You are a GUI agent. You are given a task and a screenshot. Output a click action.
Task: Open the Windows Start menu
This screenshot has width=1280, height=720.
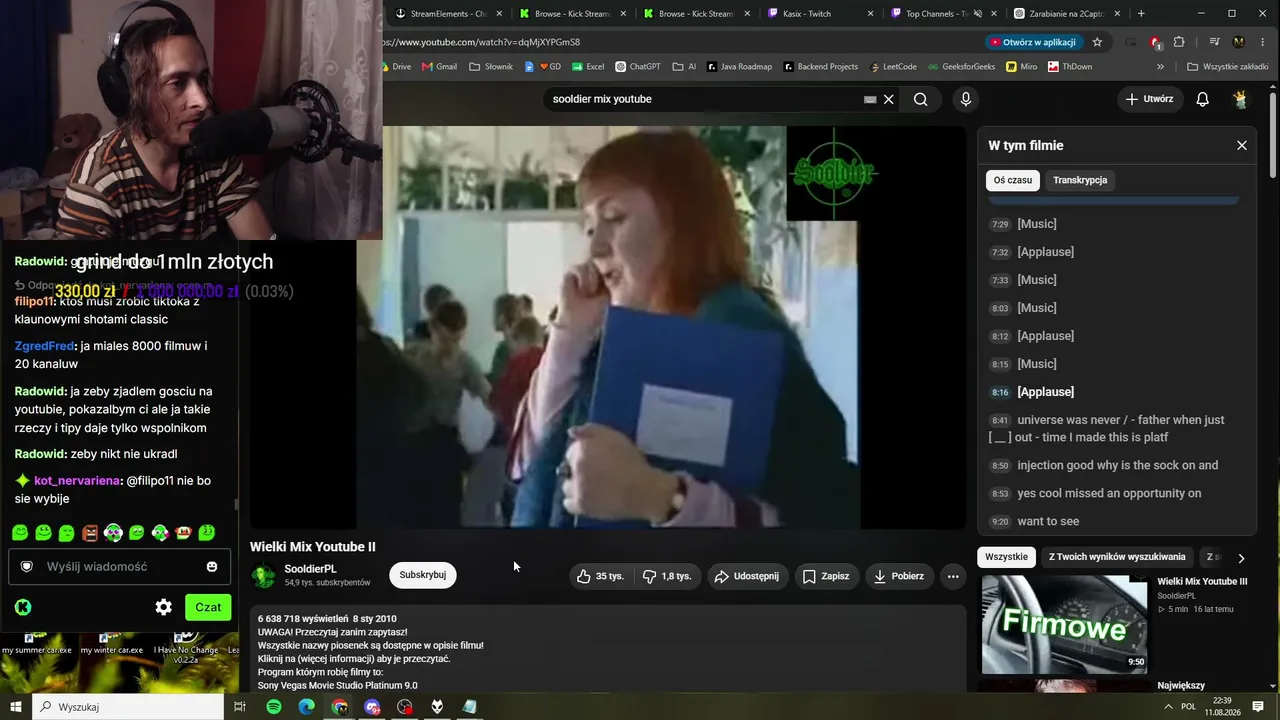click(x=16, y=707)
